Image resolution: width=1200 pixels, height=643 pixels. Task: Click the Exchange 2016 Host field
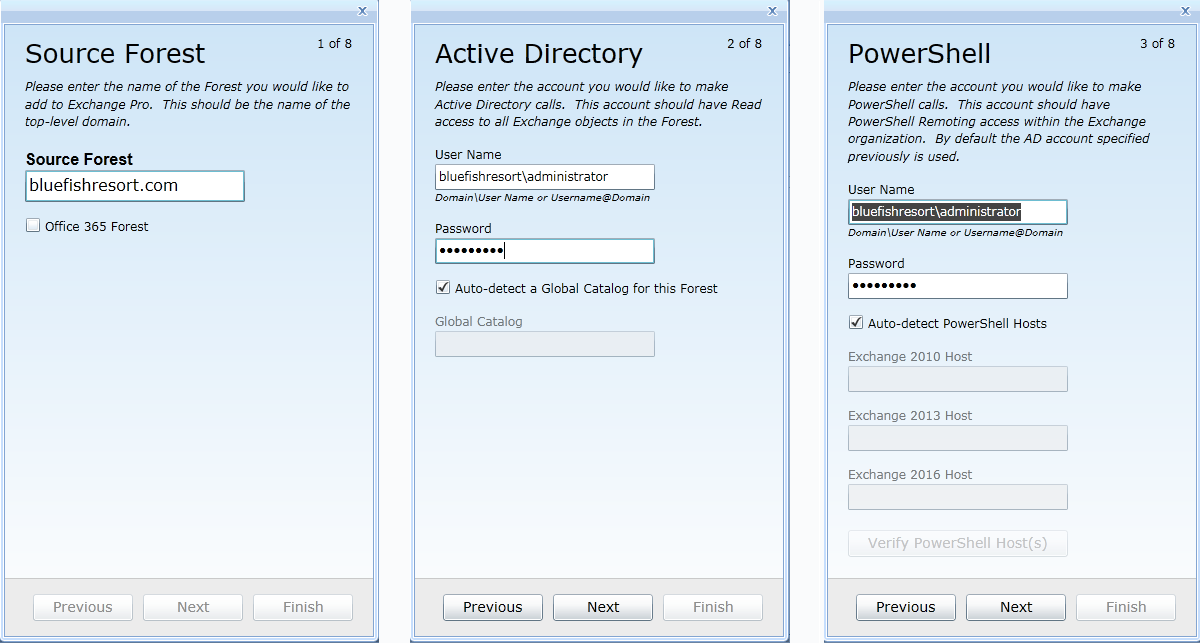(x=958, y=497)
